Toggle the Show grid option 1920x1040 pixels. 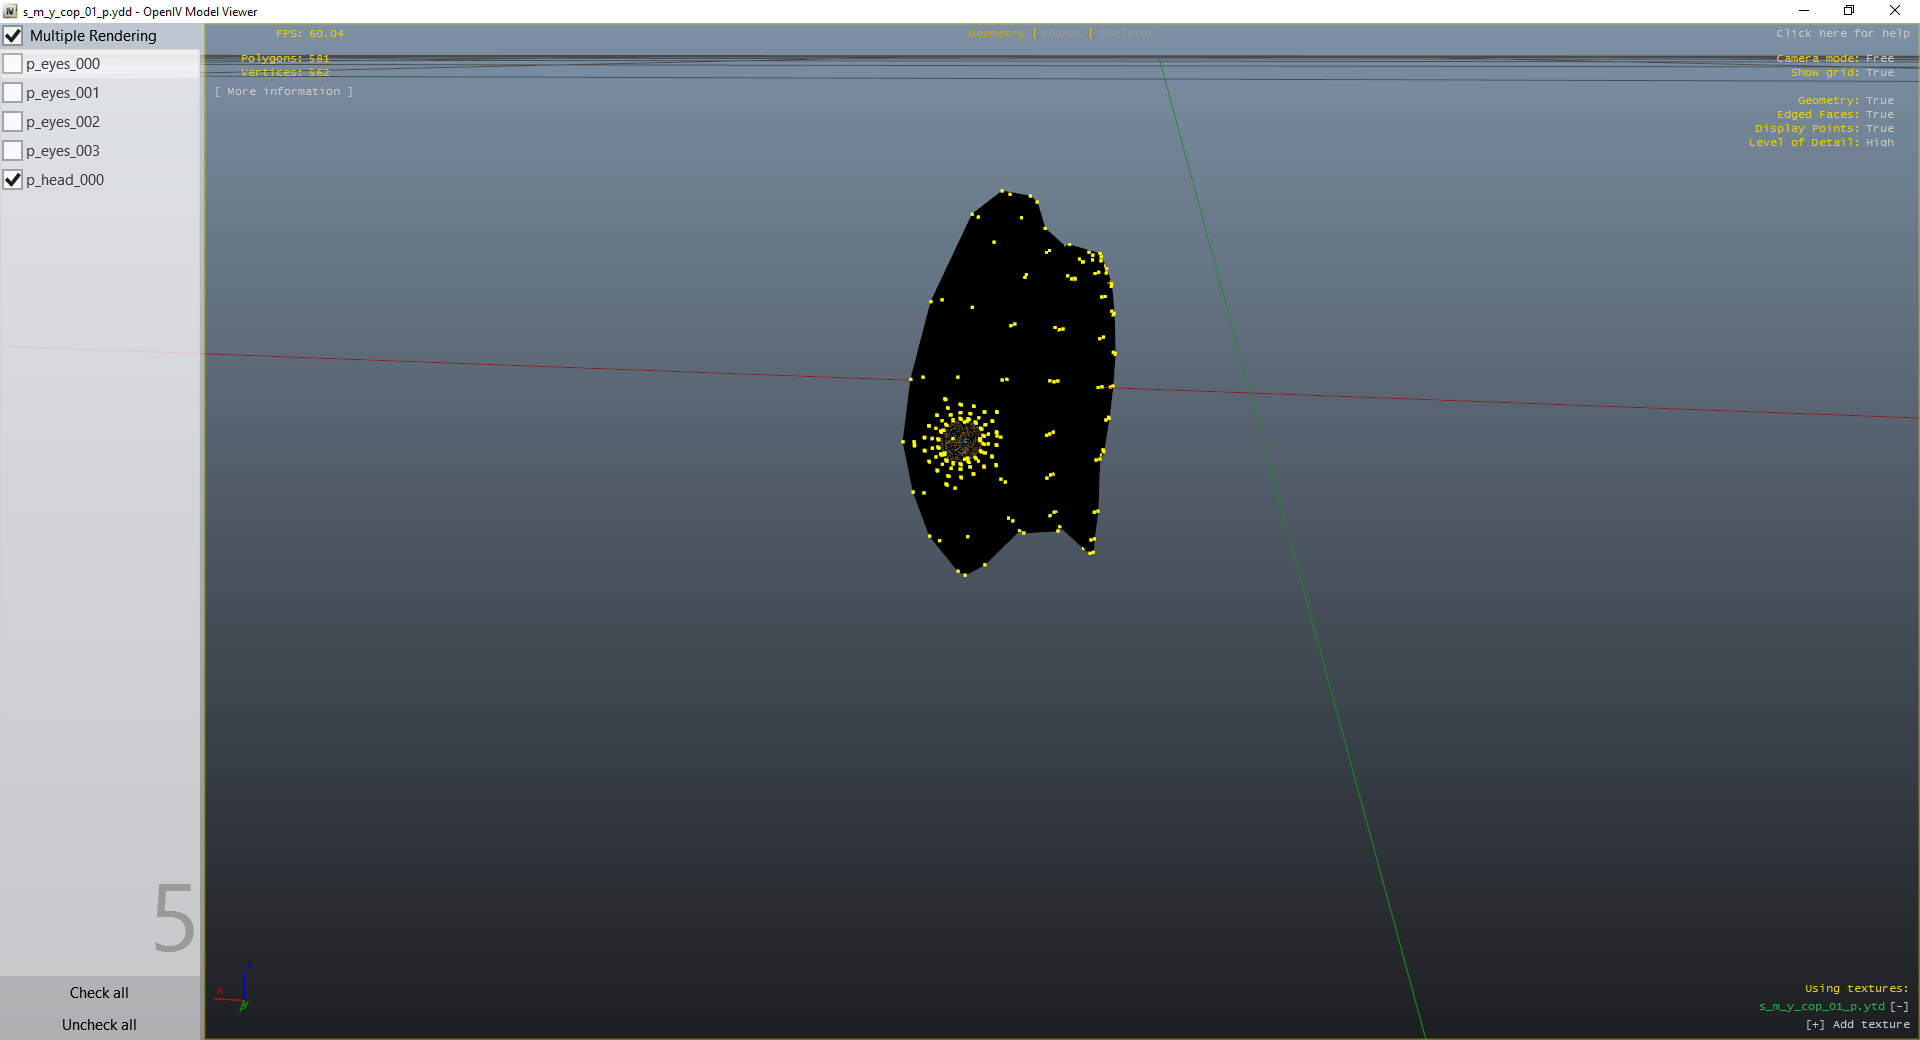[1842, 73]
